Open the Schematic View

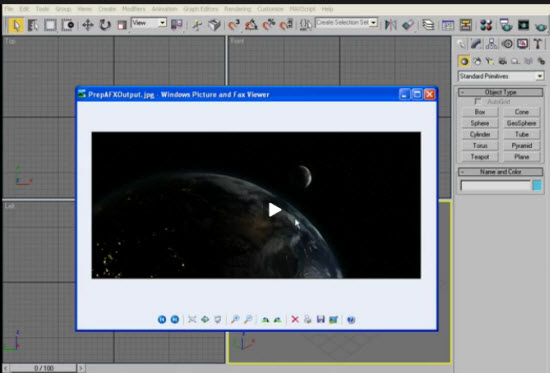pos(465,25)
